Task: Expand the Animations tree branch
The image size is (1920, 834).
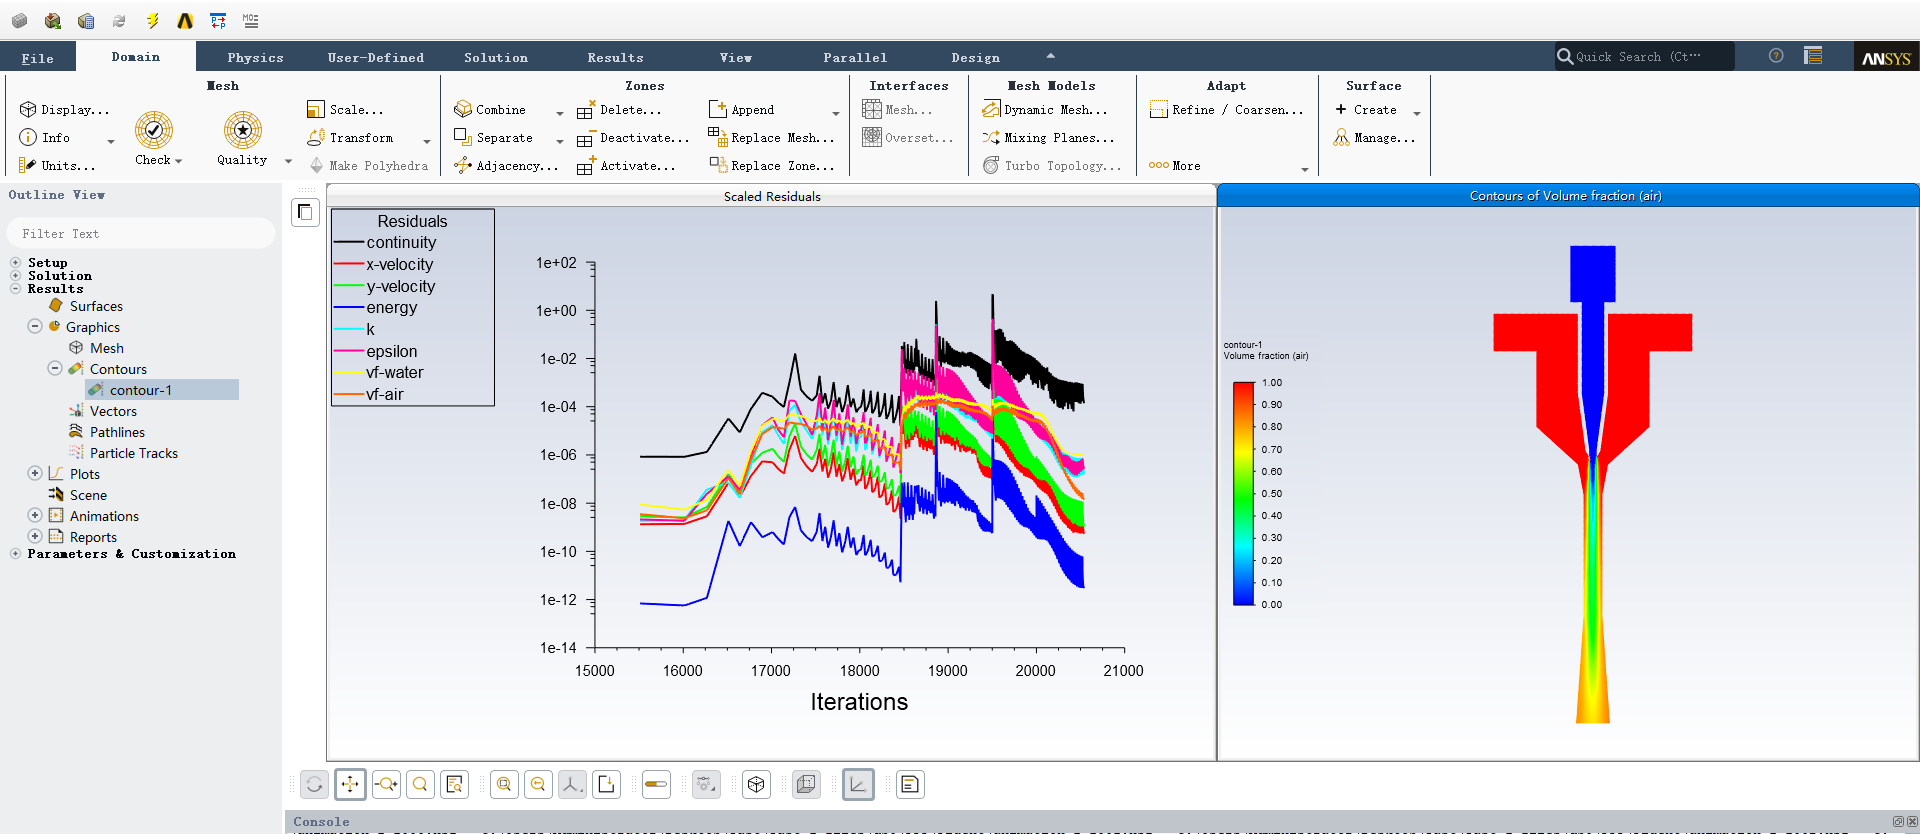Action: click(x=35, y=515)
